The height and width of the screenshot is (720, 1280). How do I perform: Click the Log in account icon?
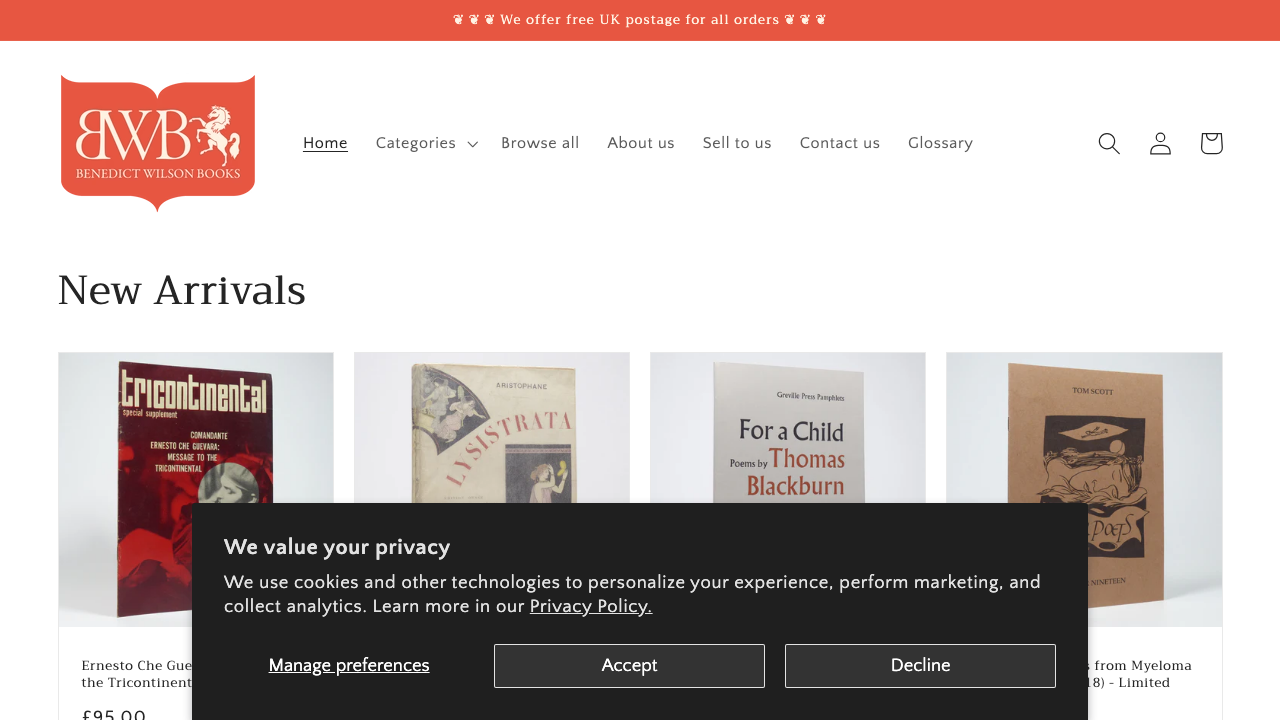[x=1158, y=143]
